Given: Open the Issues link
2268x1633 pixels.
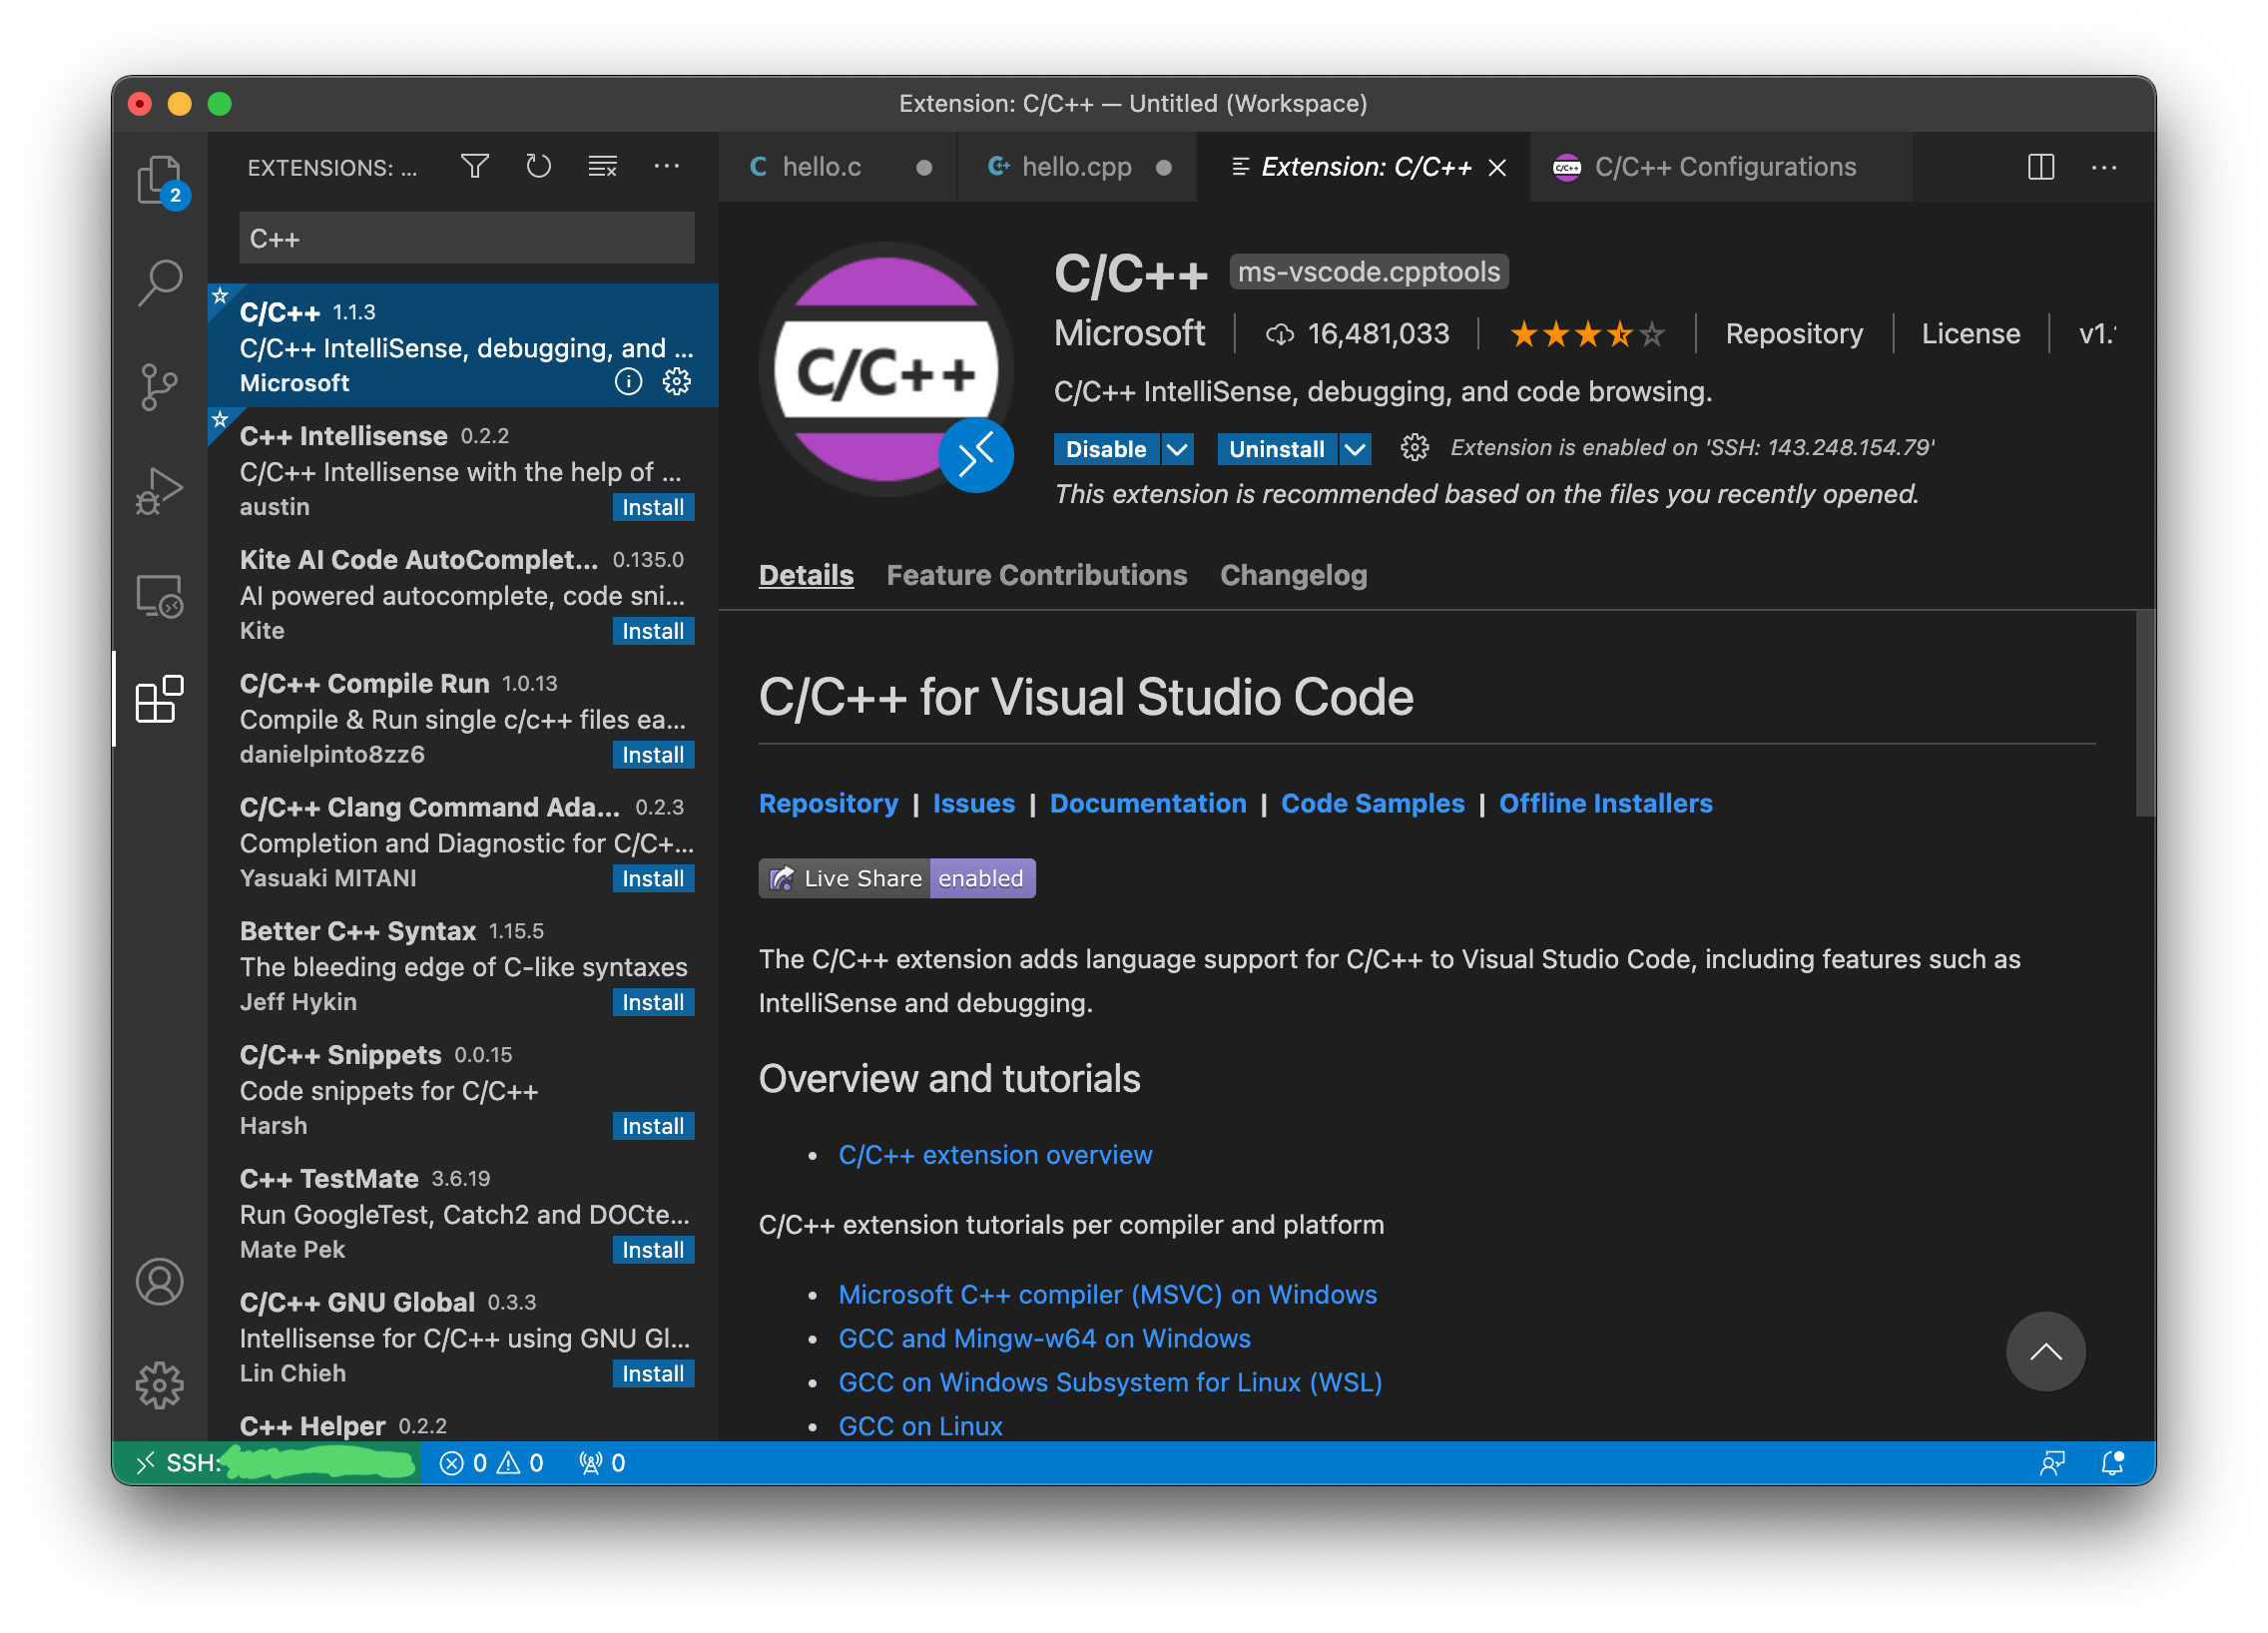Looking at the screenshot, I should click(x=973, y=804).
